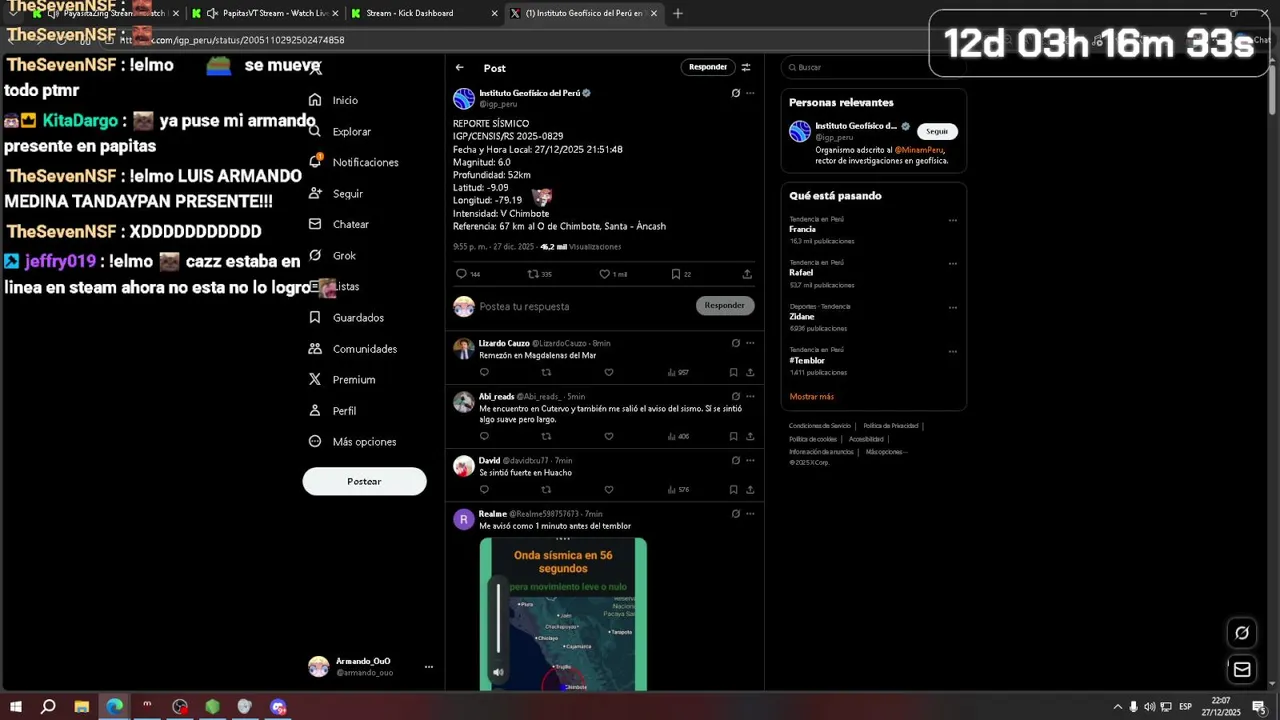Open account menu dots beside Armando_OuO
The height and width of the screenshot is (720, 1280).
tap(428, 667)
